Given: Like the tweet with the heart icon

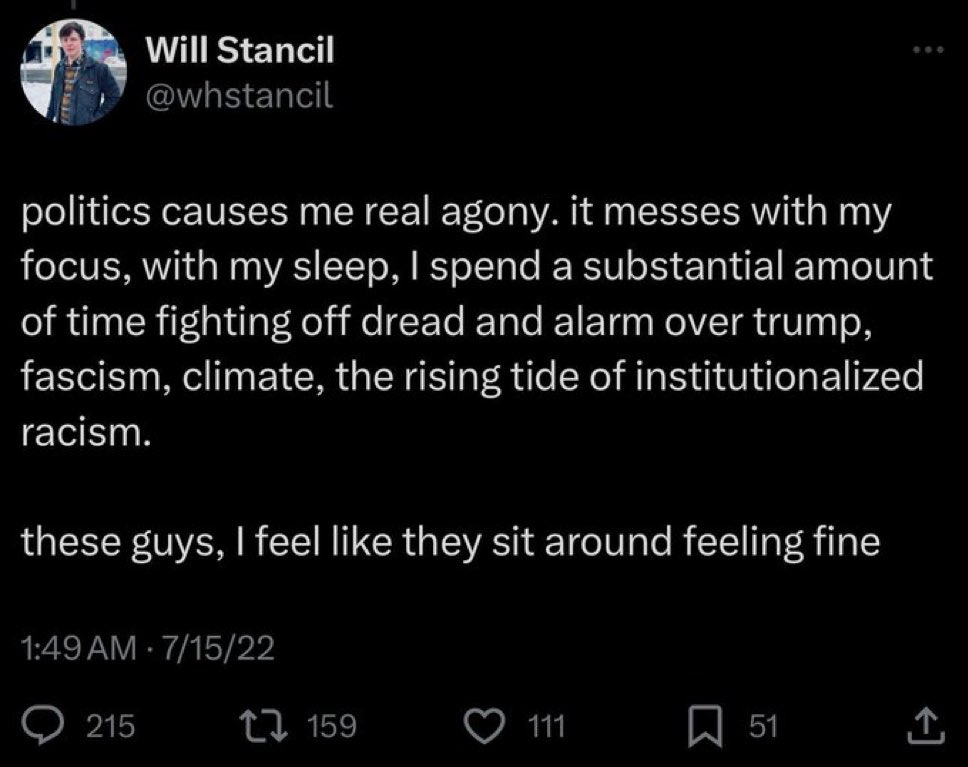Looking at the screenshot, I should coord(486,725).
